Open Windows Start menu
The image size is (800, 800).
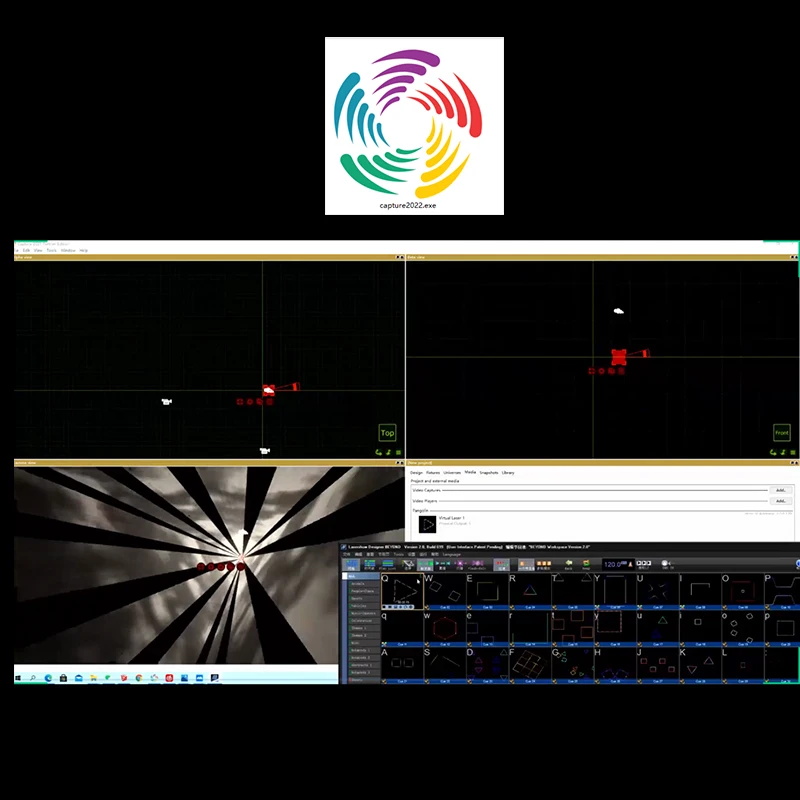click(18, 678)
